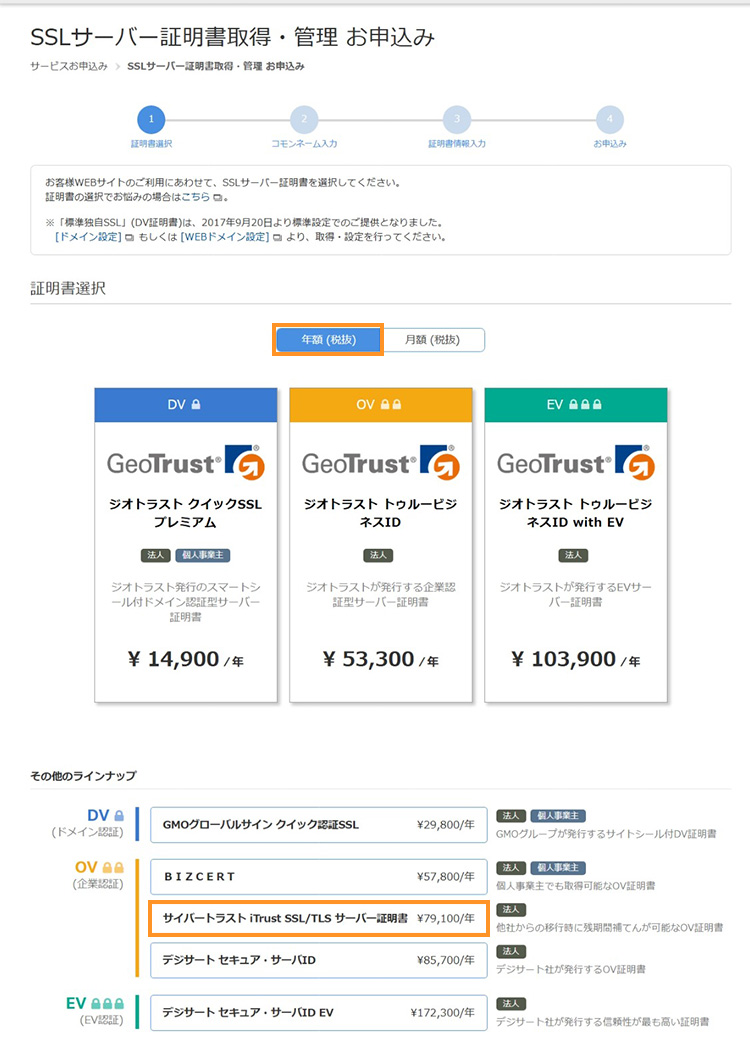Click the GeoTrust logo on the トゥルービジネスID with EV card
This screenshot has width=750, height=1058.
point(574,459)
